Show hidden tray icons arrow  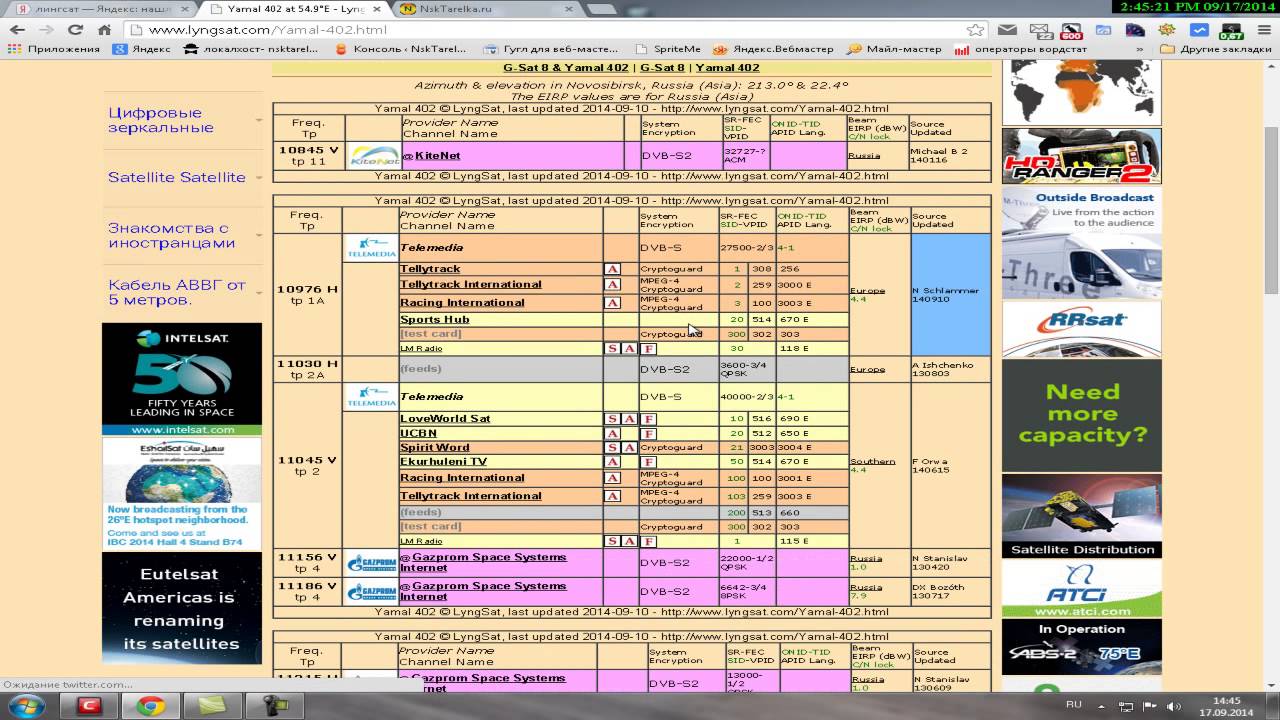[x=1101, y=706]
